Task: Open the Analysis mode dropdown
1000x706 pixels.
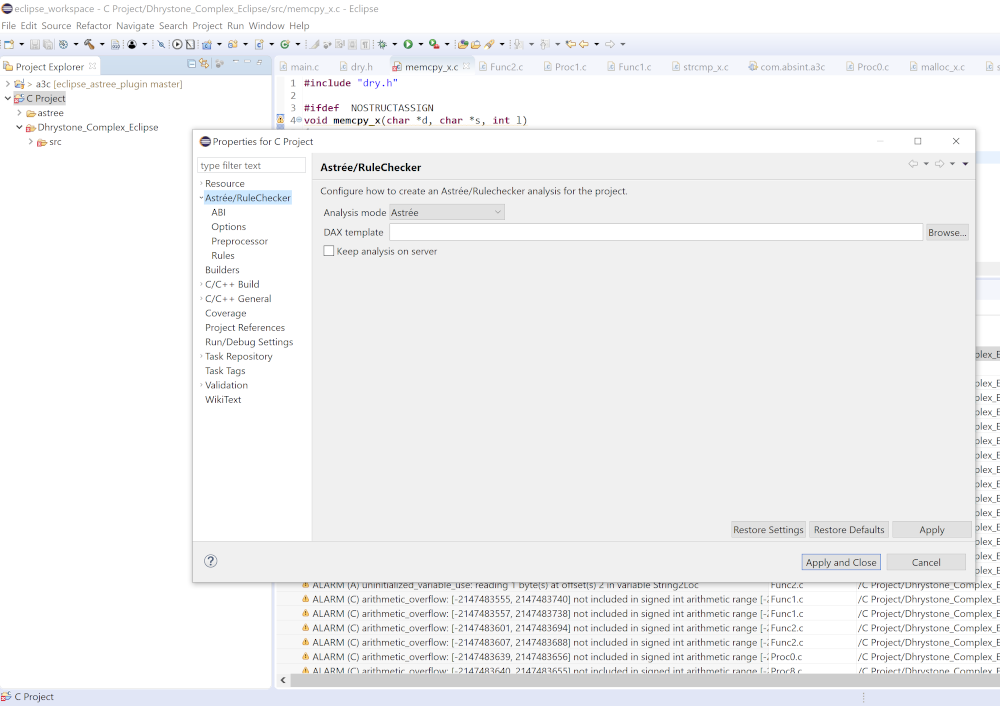Action: (446, 212)
